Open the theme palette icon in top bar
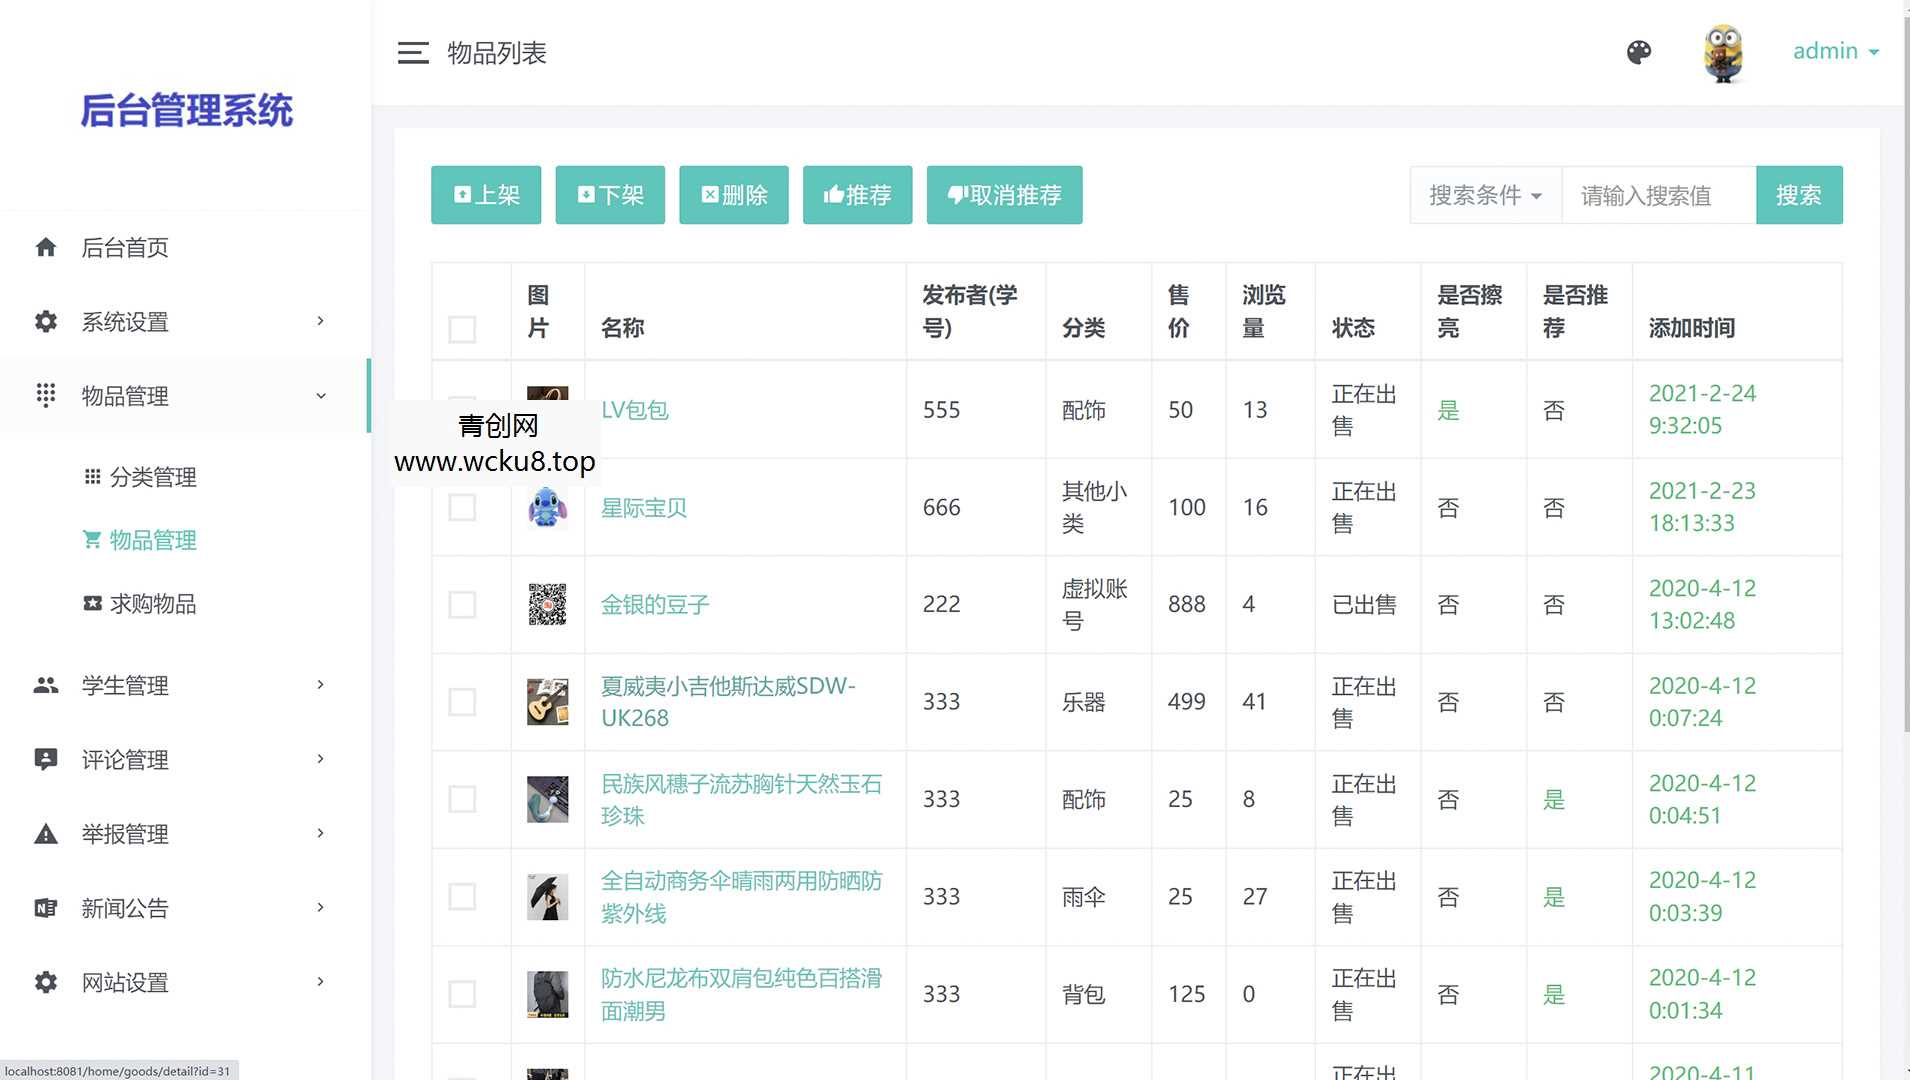 pyautogui.click(x=1638, y=52)
